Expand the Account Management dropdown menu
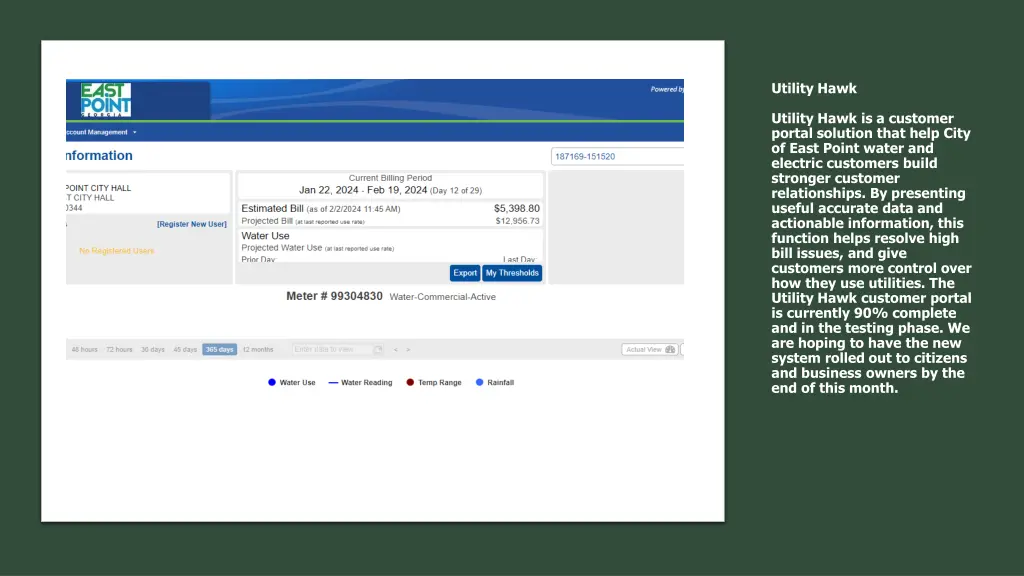Image resolution: width=1024 pixels, height=576 pixels. (x=101, y=132)
